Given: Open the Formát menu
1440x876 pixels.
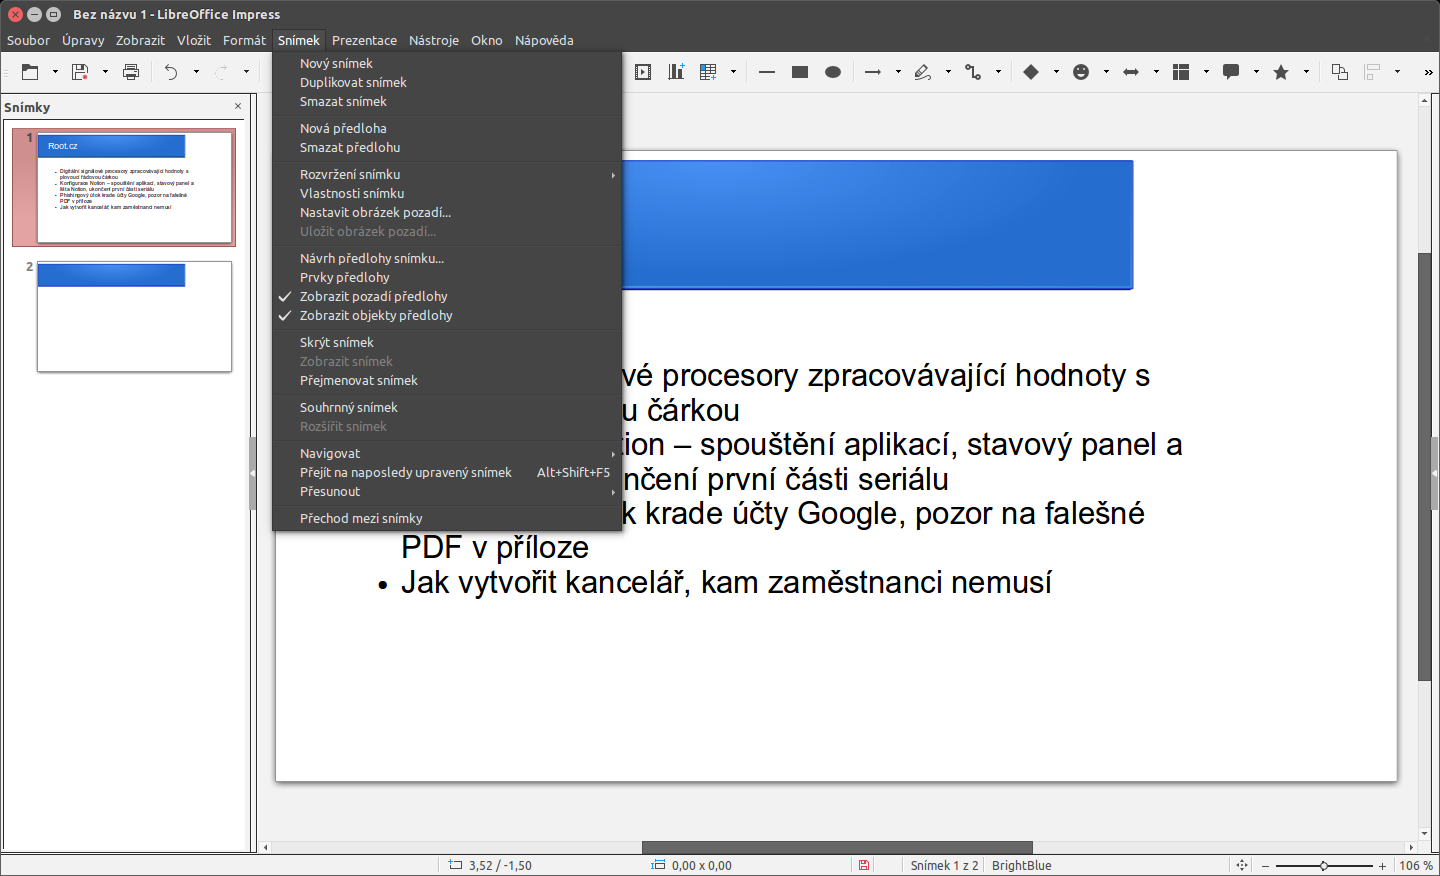Looking at the screenshot, I should [x=244, y=40].
